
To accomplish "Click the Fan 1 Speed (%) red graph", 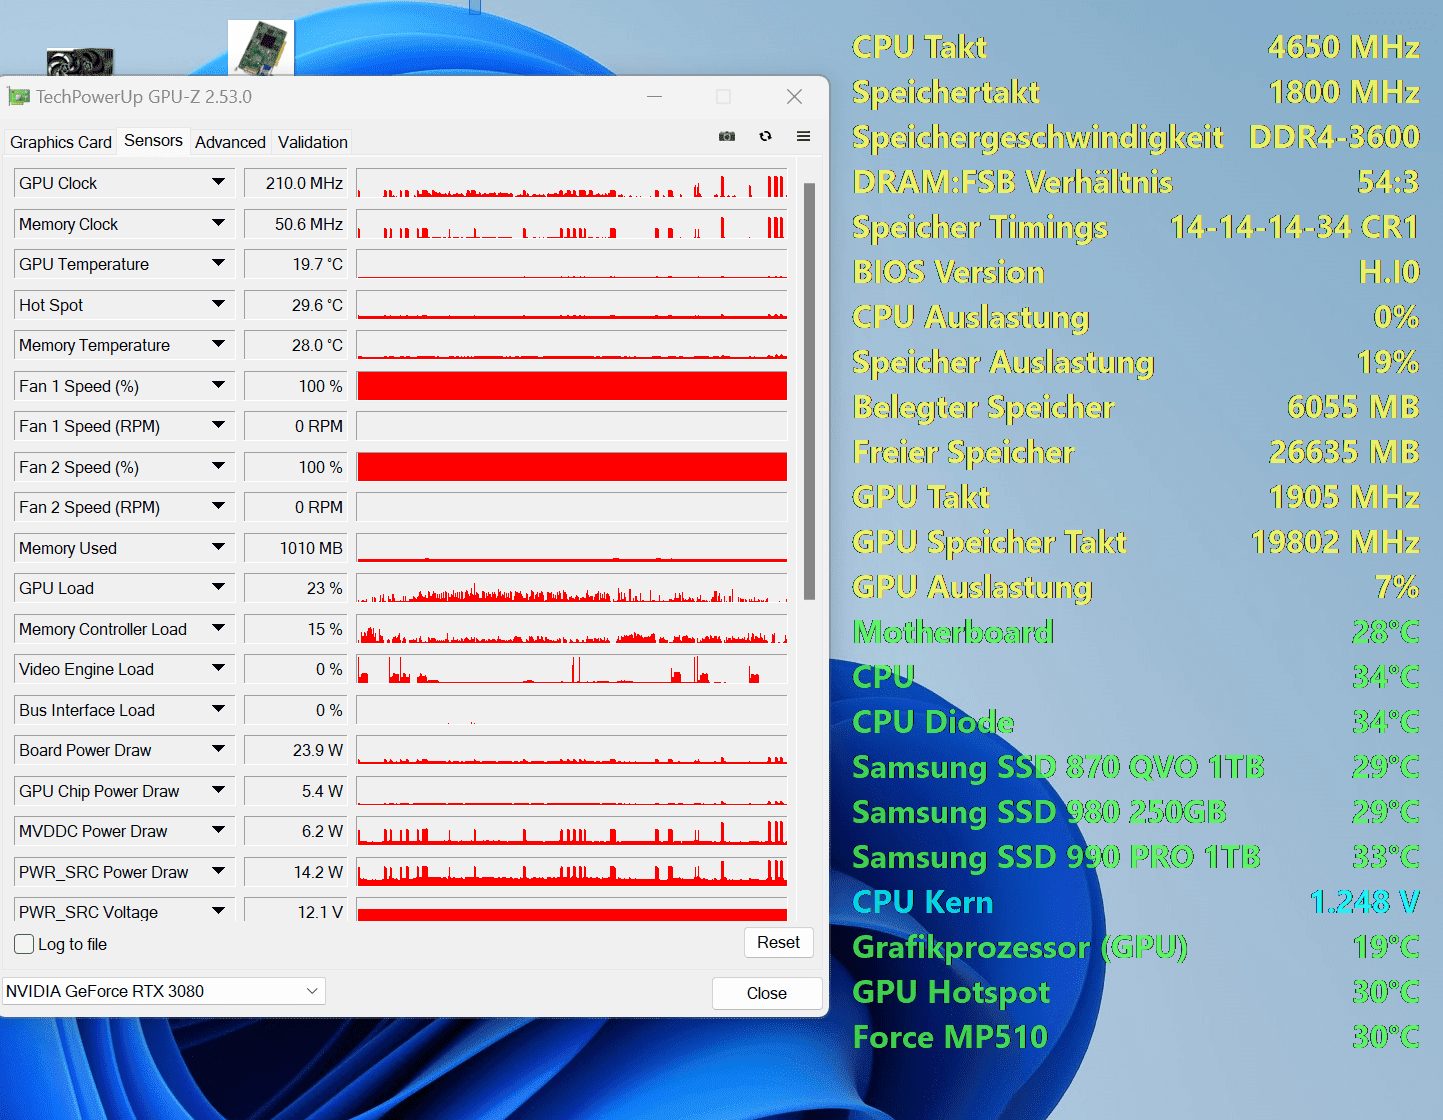I will [572, 386].
